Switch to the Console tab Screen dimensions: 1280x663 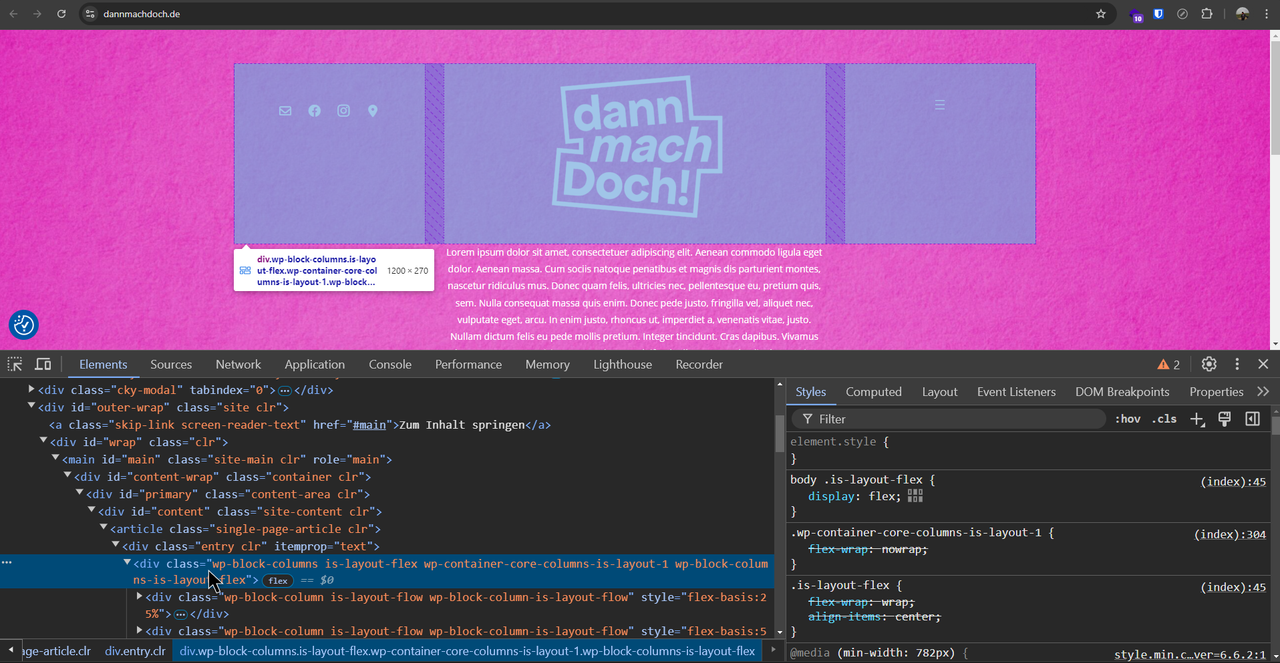tap(390, 364)
